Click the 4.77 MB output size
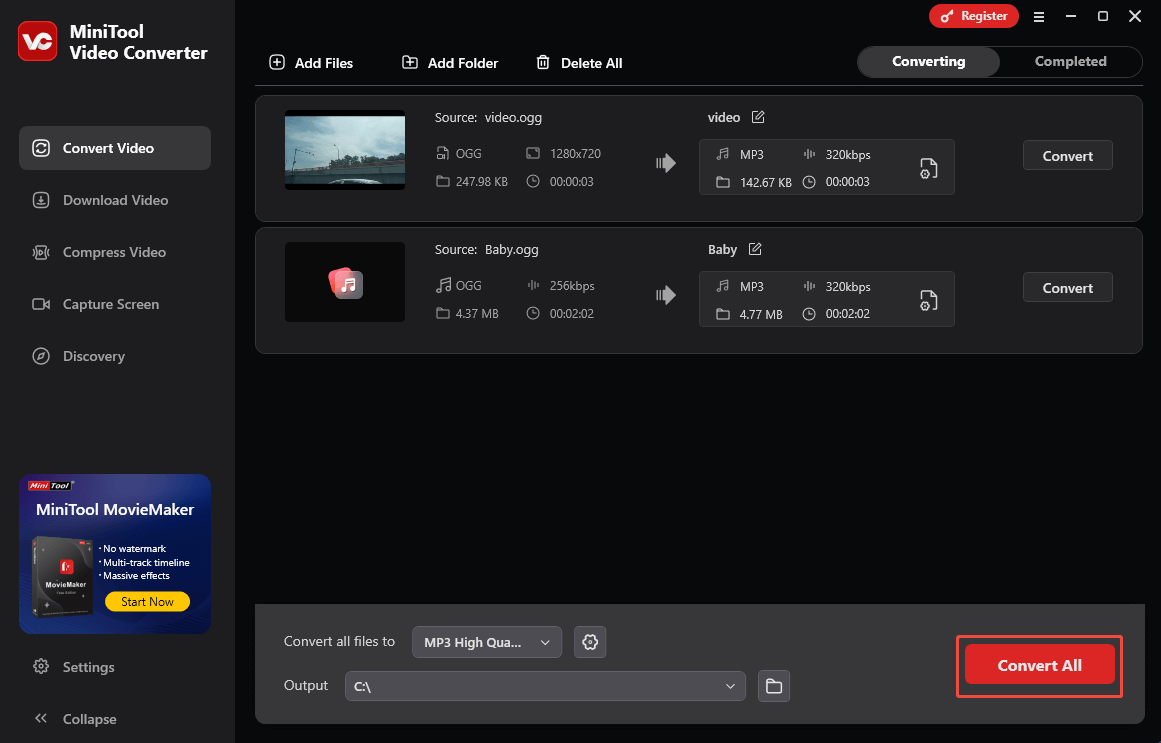Image resolution: width=1161 pixels, height=743 pixels. point(760,314)
